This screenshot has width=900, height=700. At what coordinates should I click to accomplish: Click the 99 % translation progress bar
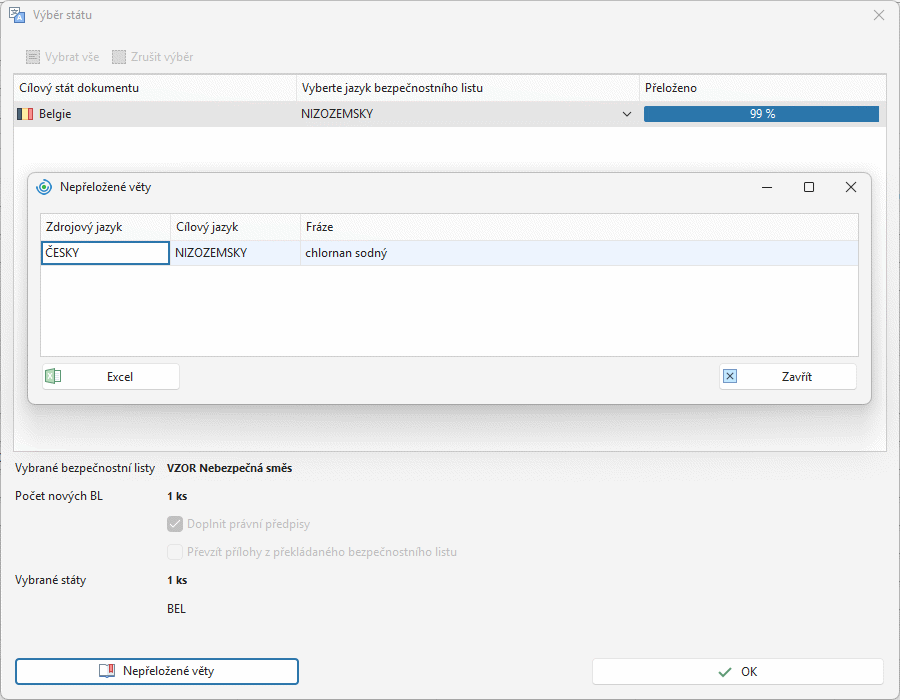(761, 114)
